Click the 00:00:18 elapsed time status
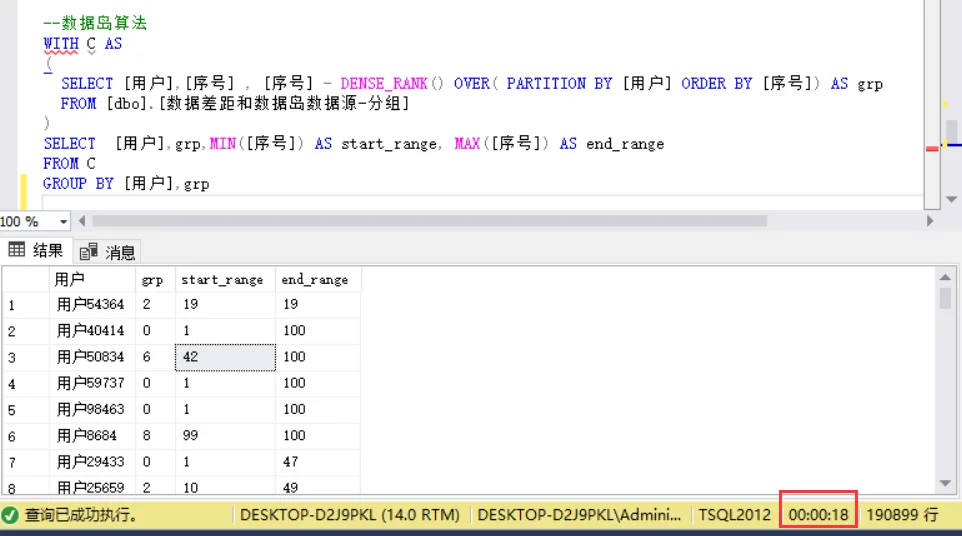The height and width of the screenshot is (536, 962). pos(818,515)
